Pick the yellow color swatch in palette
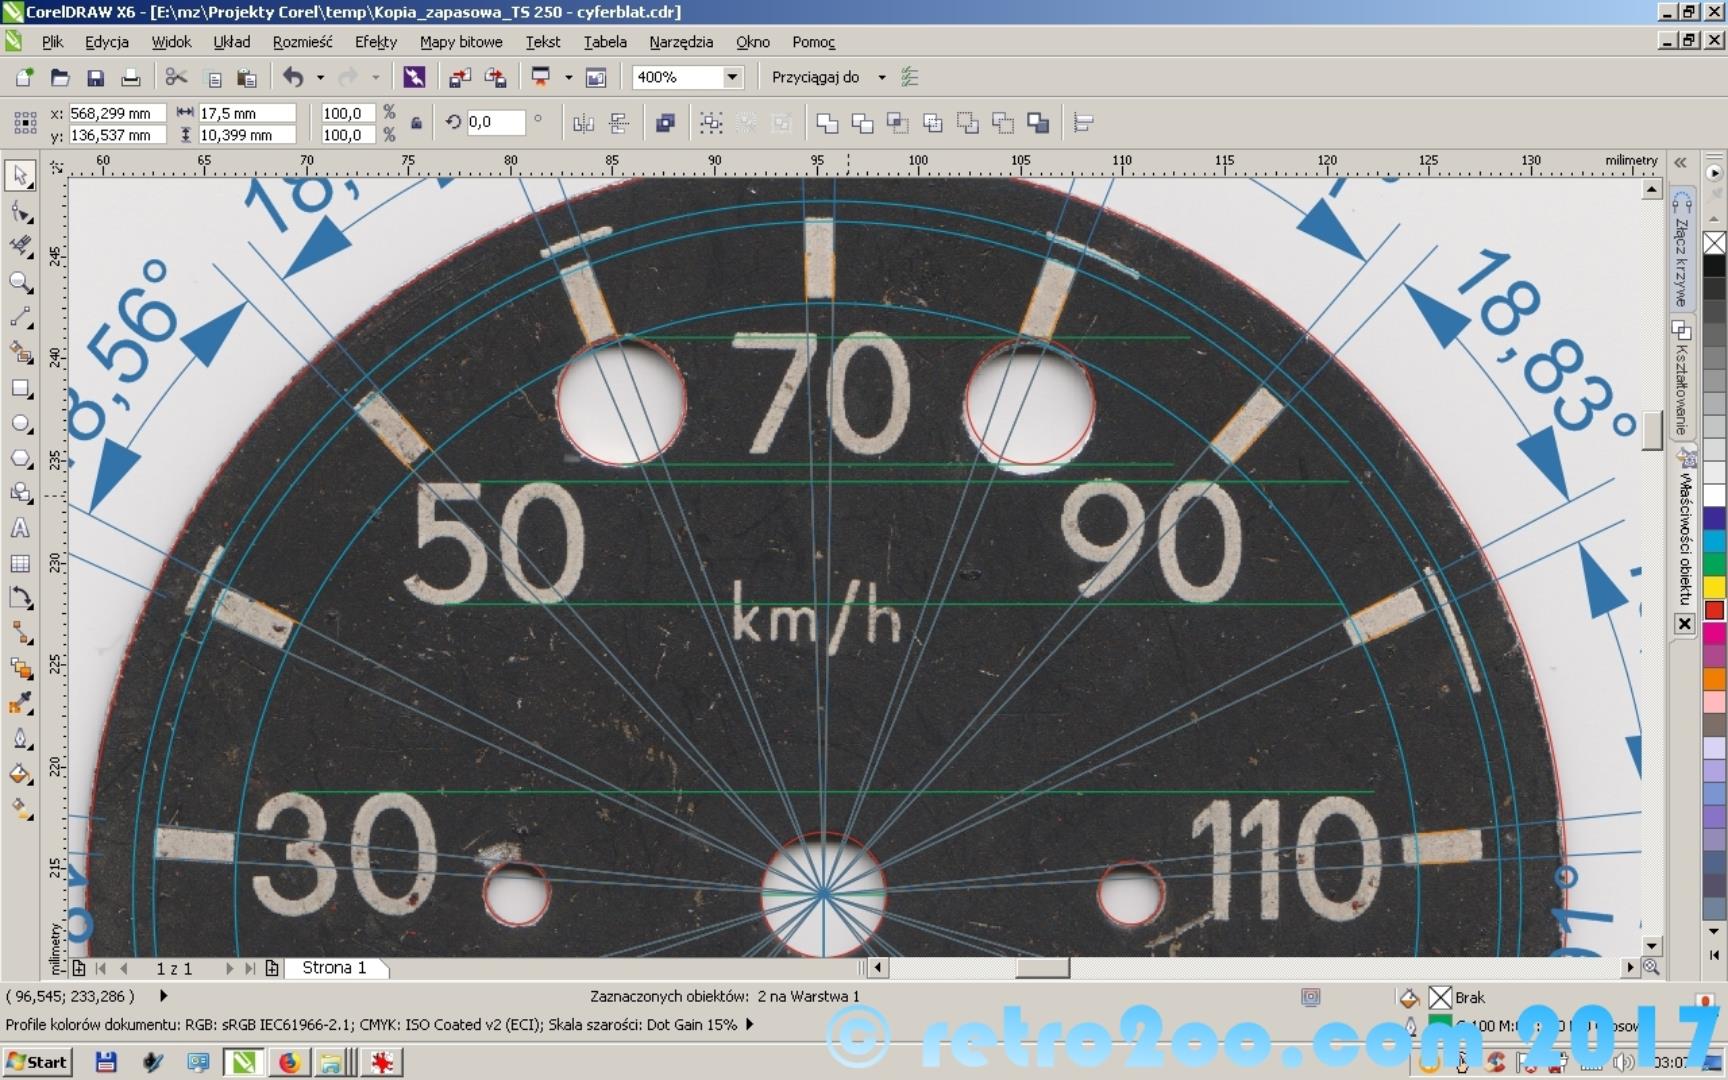This screenshot has height=1080, width=1728. pyautogui.click(x=1714, y=587)
